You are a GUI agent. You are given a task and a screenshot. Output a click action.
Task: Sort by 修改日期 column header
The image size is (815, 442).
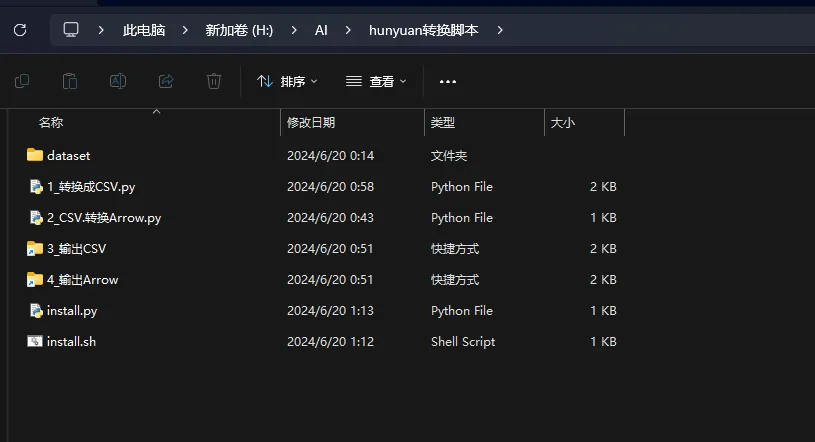[311, 122]
